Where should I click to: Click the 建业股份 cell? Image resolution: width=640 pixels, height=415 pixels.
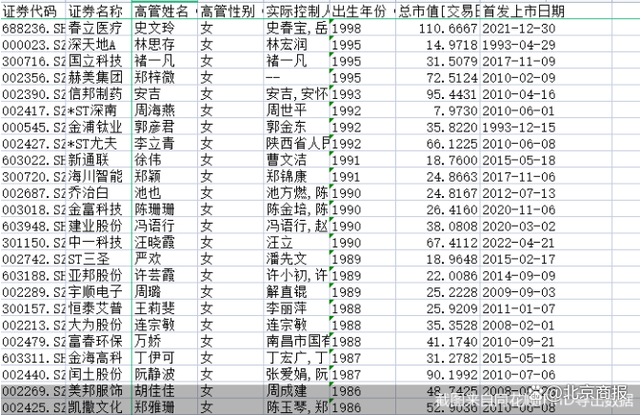pyautogui.click(x=98, y=226)
